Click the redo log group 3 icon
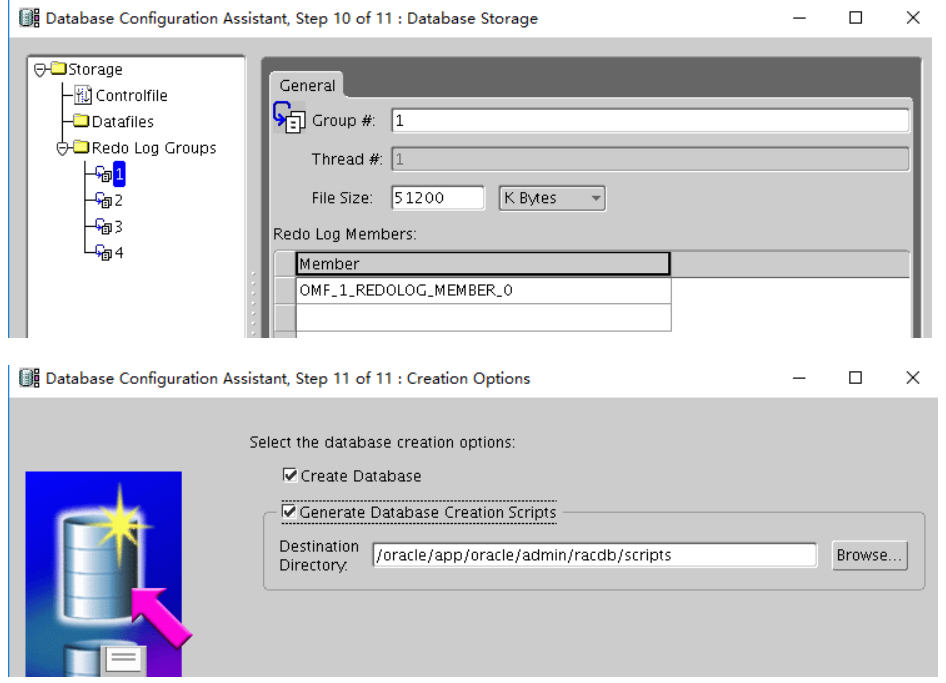 point(104,226)
